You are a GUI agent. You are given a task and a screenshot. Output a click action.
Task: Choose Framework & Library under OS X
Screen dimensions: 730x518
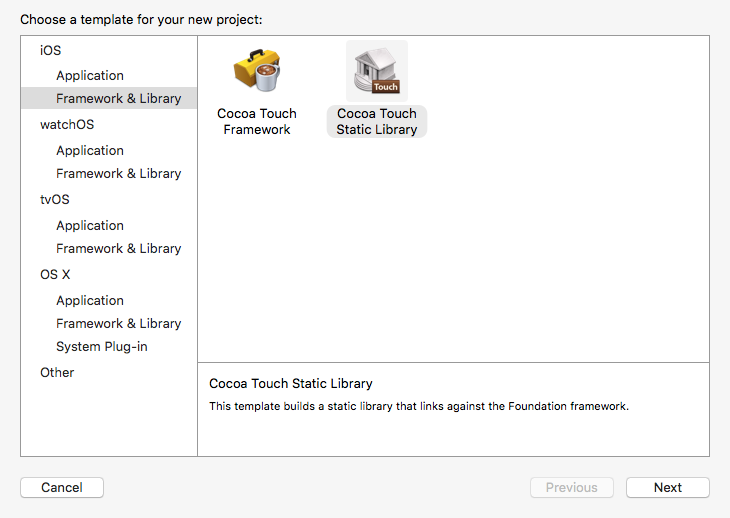[118, 323]
